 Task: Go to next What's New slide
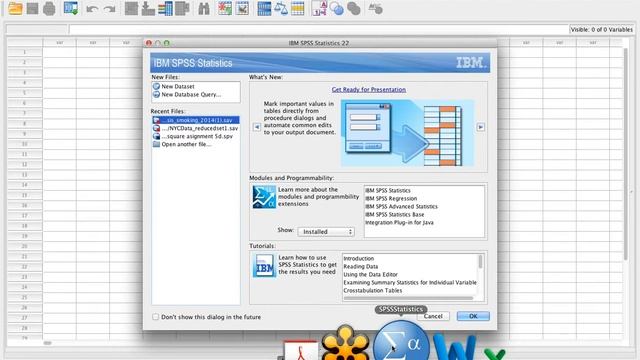pos(480,127)
